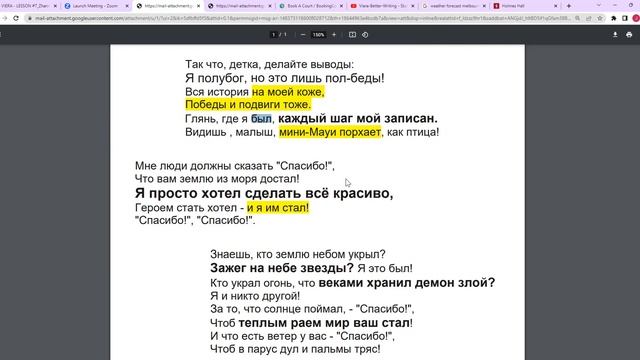640x360 pixels.
Task: Switch to the Holmes Hall tab
Action: pos(524,6)
